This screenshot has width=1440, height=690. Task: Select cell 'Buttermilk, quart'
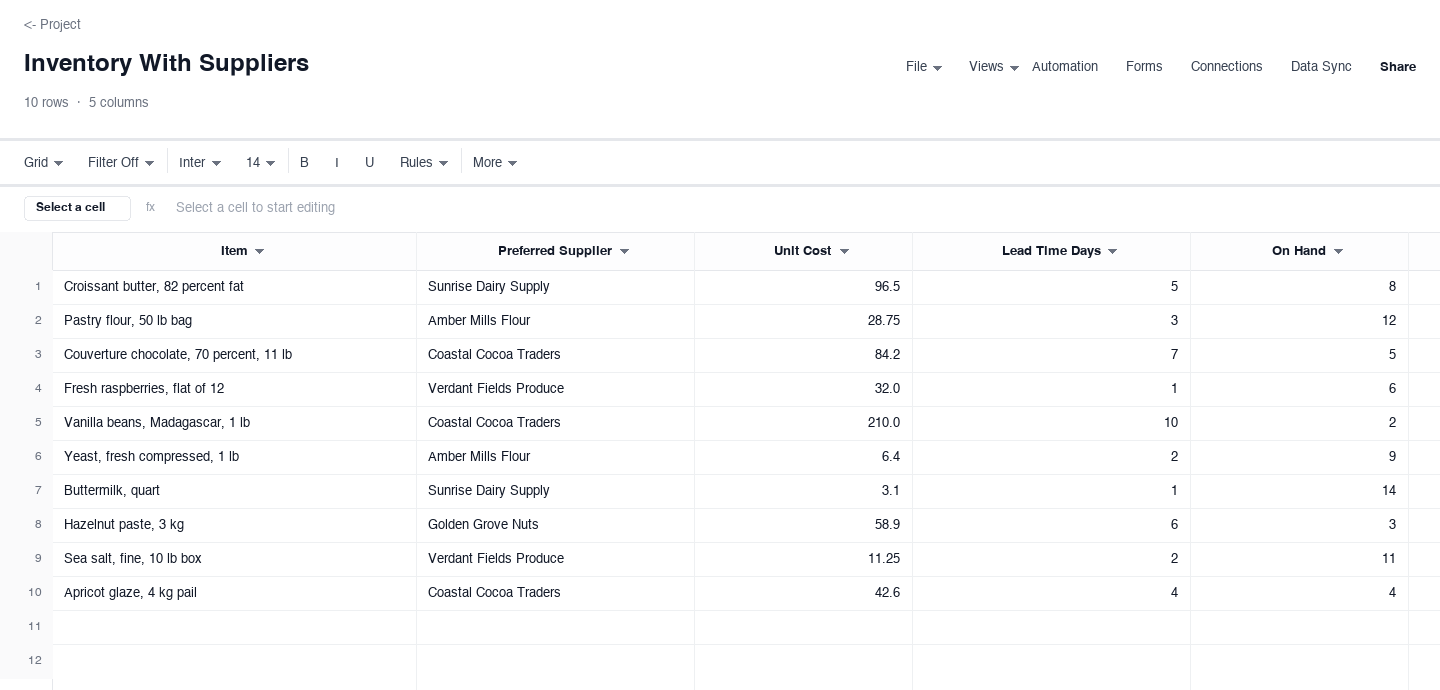[x=234, y=491]
